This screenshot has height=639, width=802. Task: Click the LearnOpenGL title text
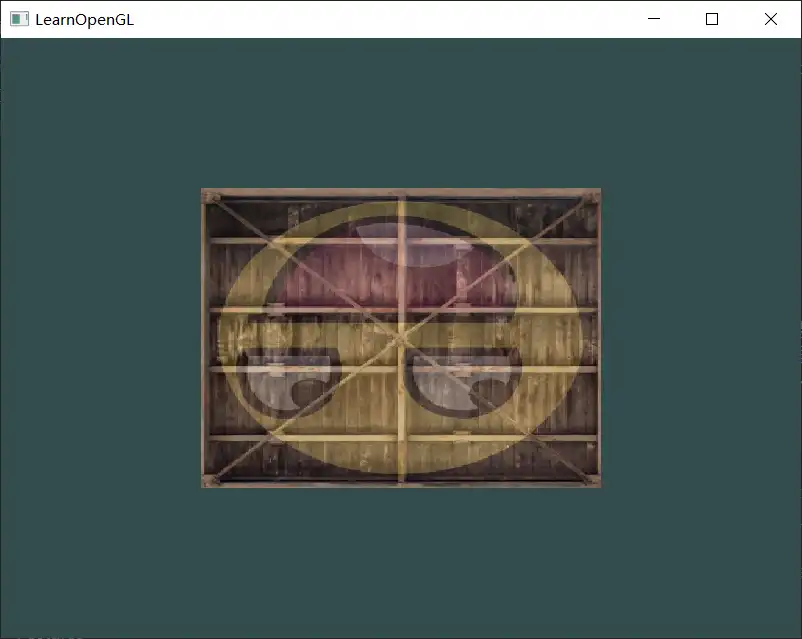tap(84, 19)
